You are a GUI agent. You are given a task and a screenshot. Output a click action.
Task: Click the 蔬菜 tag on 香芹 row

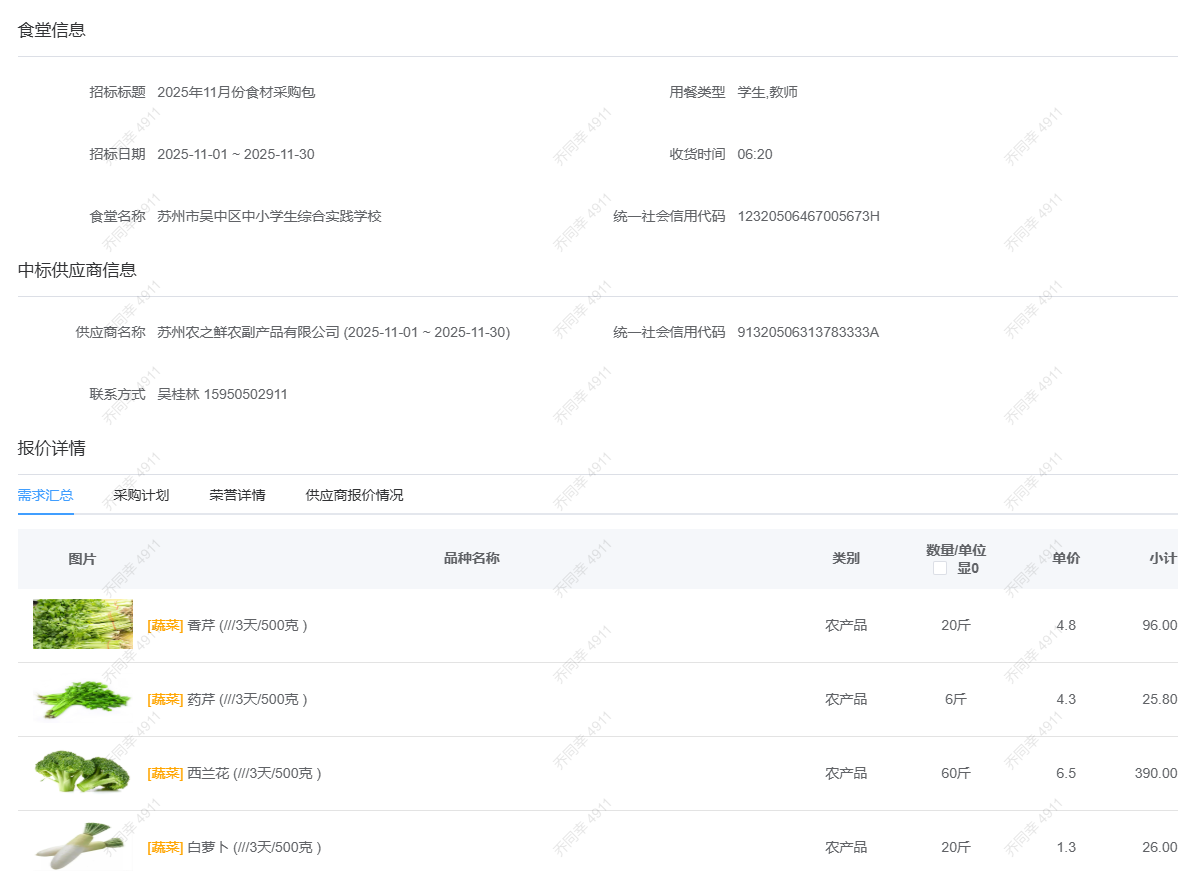pyautogui.click(x=165, y=626)
